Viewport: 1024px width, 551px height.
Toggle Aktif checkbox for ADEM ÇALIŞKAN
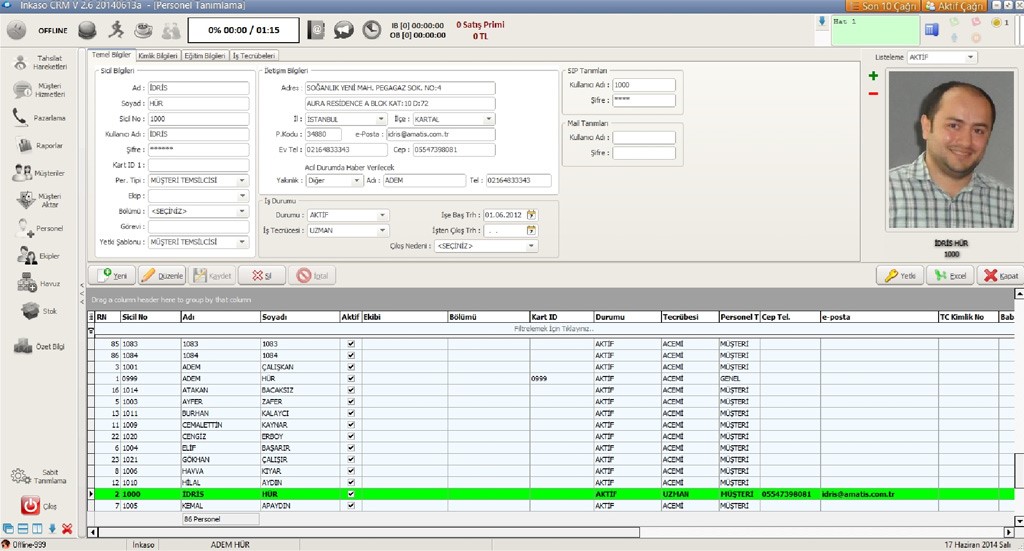pyautogui.click(x=350, y=367)
